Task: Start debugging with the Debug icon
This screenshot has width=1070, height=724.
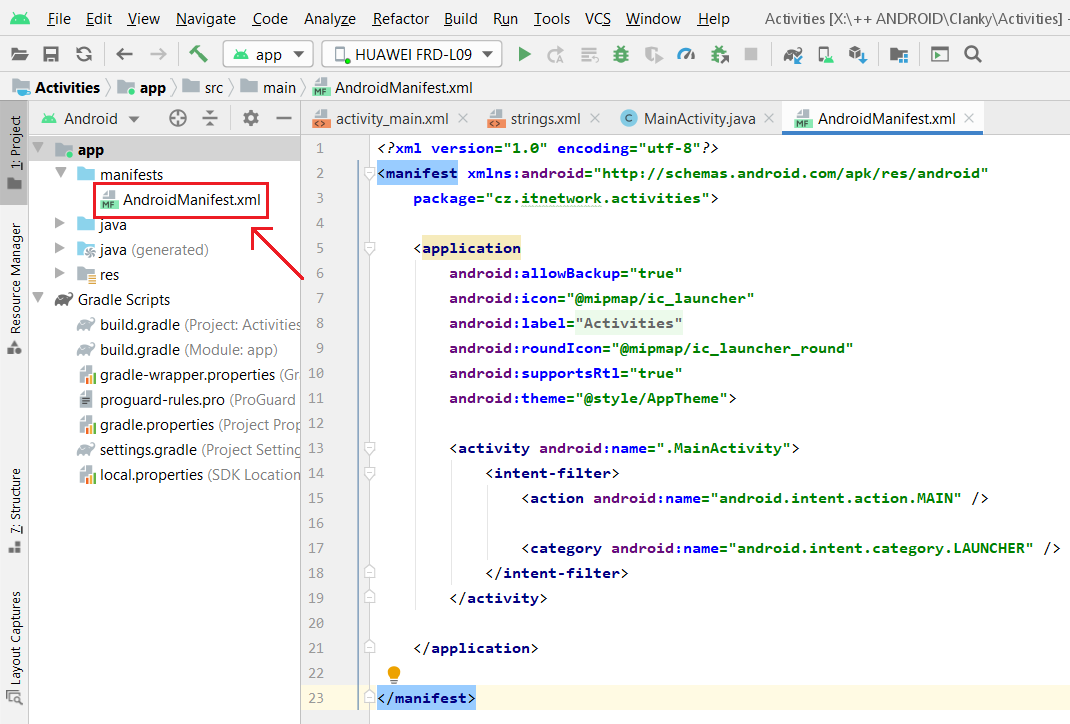Action: click(x=620, y=54)
